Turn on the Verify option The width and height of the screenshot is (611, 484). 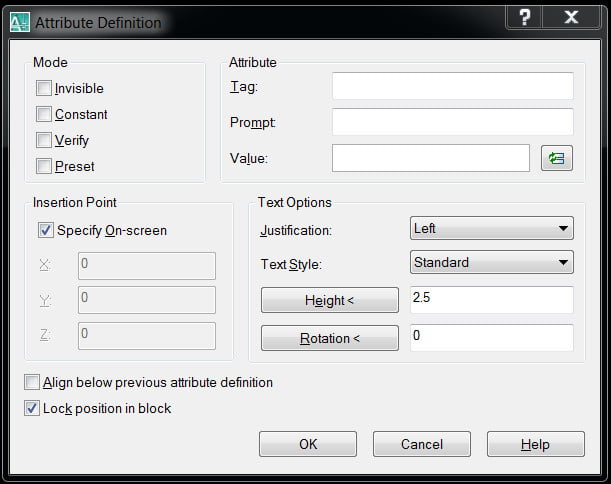44,140
